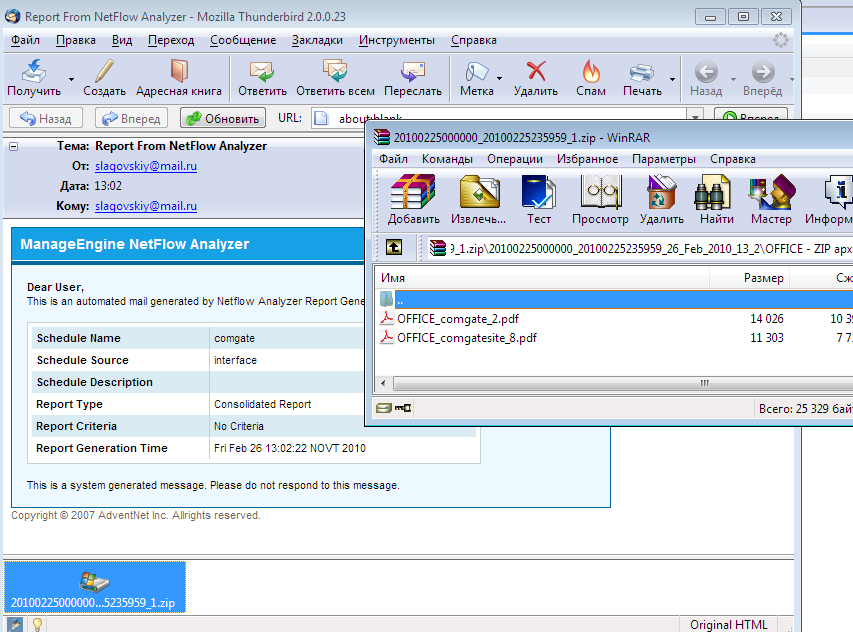
Task: Click Метка tag icon
Action: (477, 78)
